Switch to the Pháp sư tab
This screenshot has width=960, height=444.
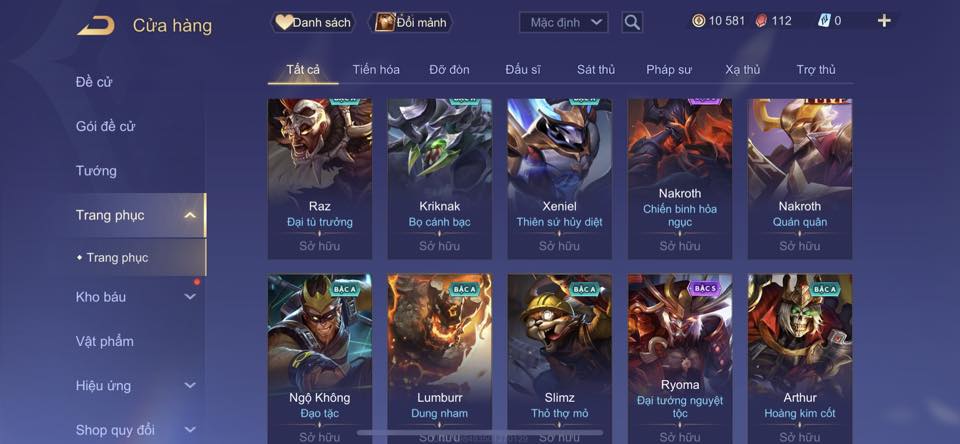669,70
